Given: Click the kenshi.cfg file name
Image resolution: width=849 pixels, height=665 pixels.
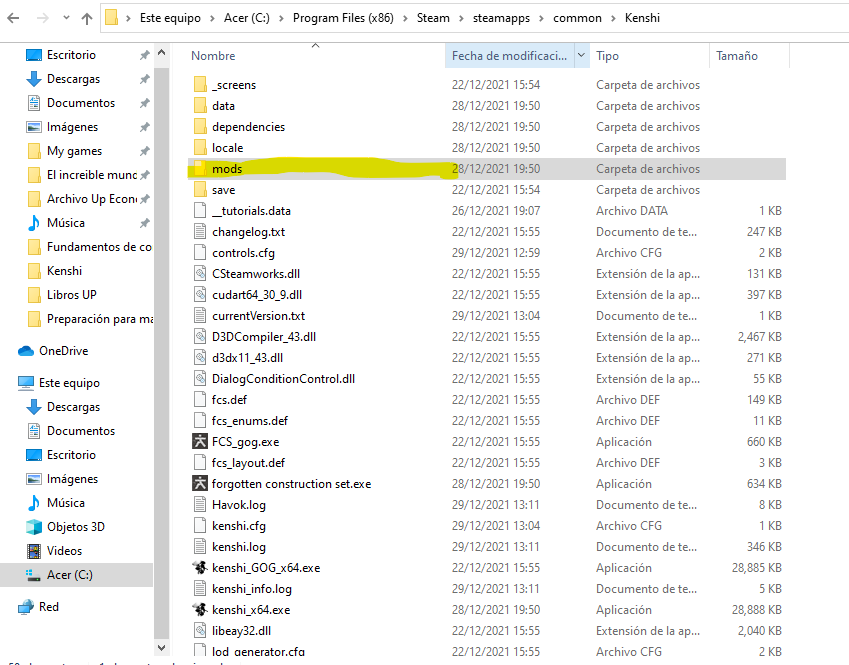Looking at the screenshot, I should [x=239, y=526].
